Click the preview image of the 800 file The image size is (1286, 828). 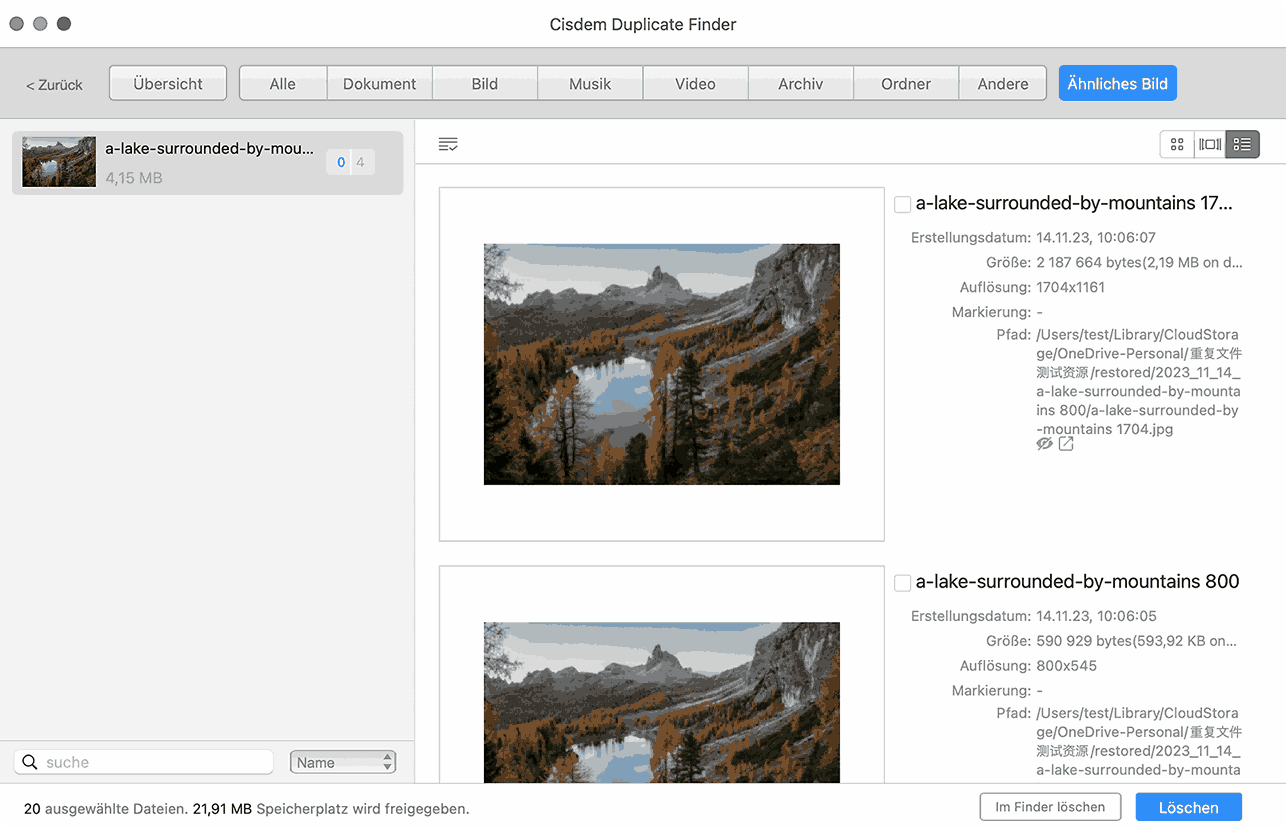coord(662,702)
